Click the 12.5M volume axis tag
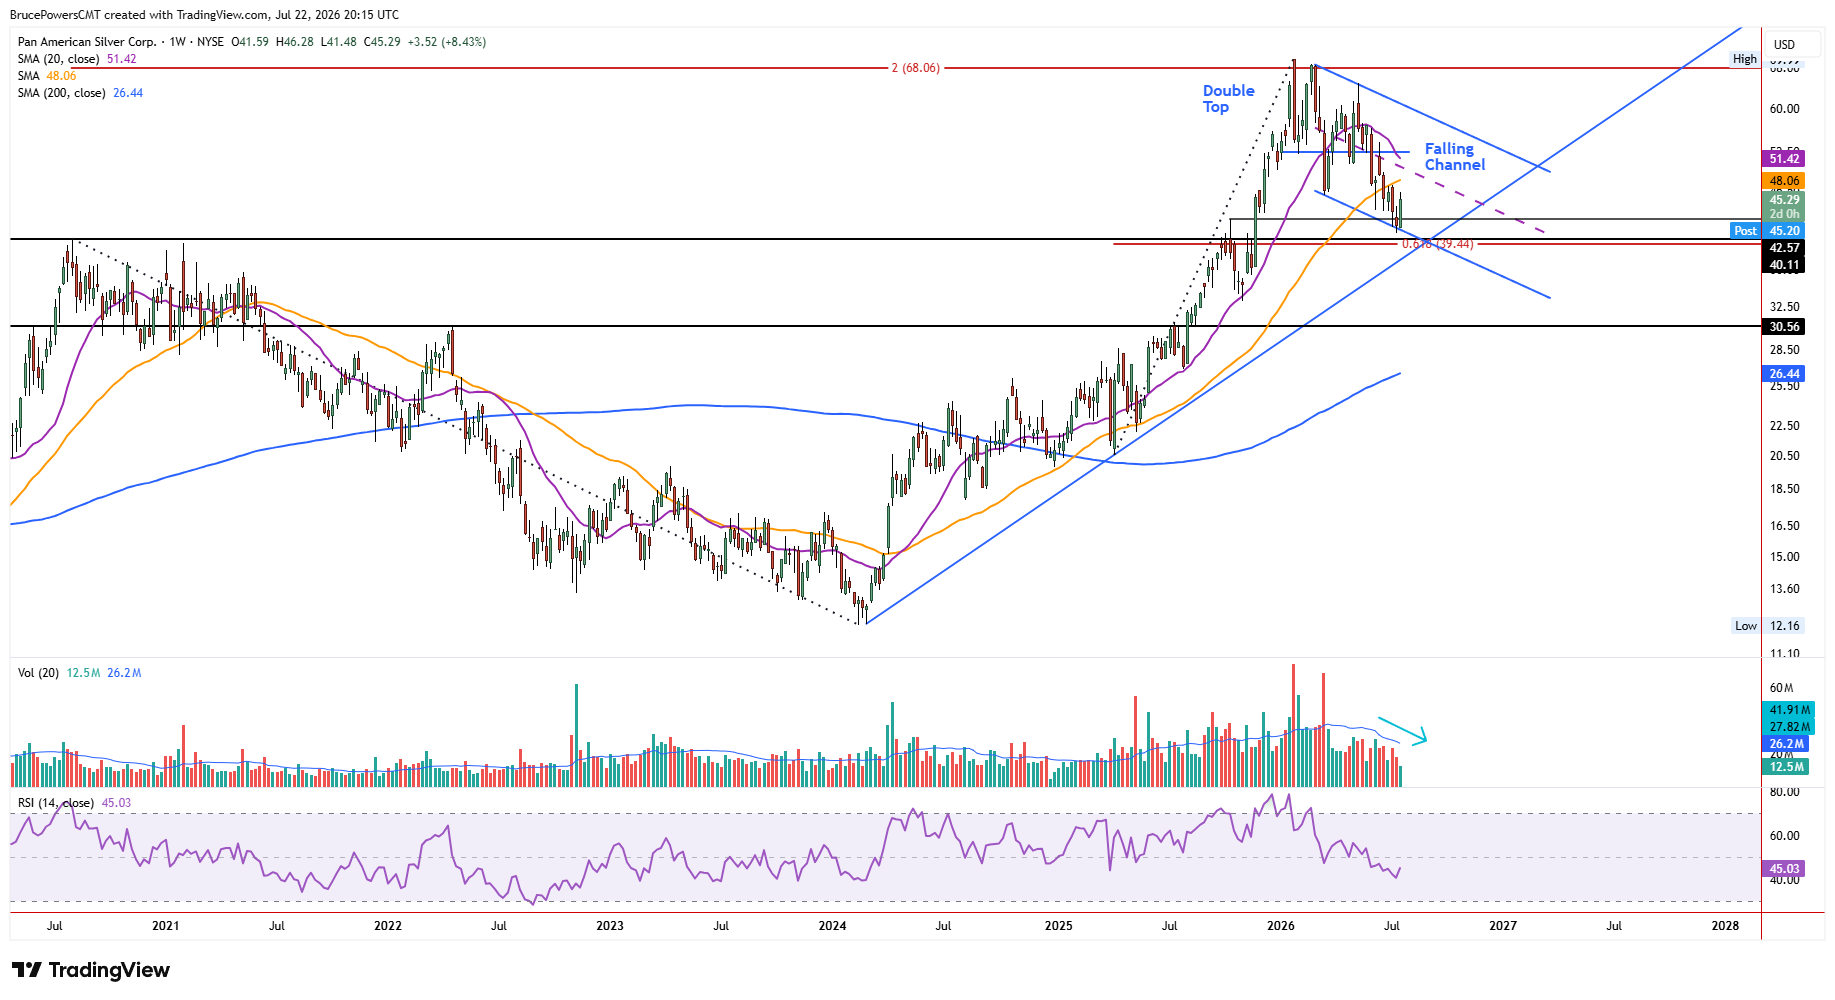The height and width of the screenshot is (1000, 1835). coord(1786,767)
